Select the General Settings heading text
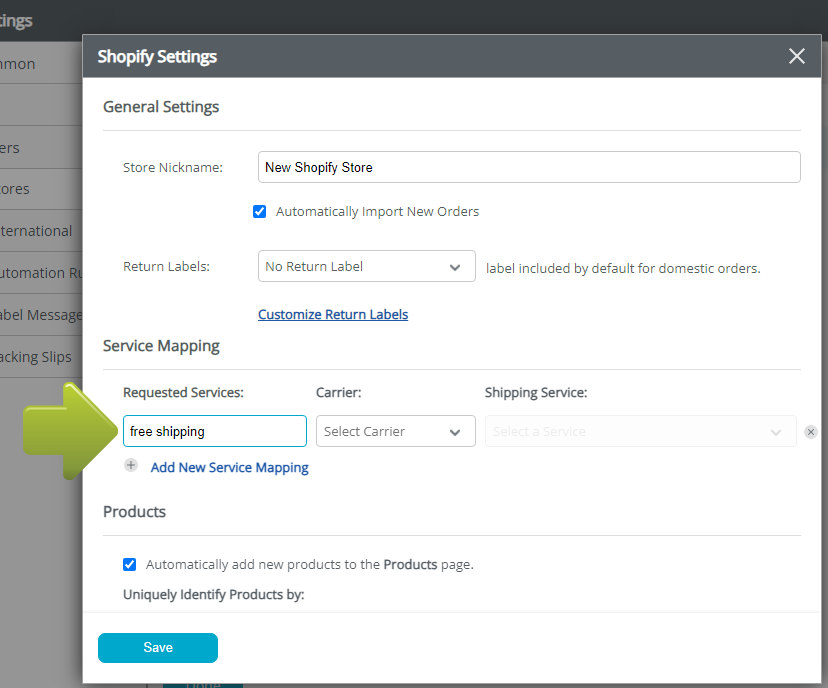Image resolution: width=828 pixels, height=688 pixels. point(161,107)
